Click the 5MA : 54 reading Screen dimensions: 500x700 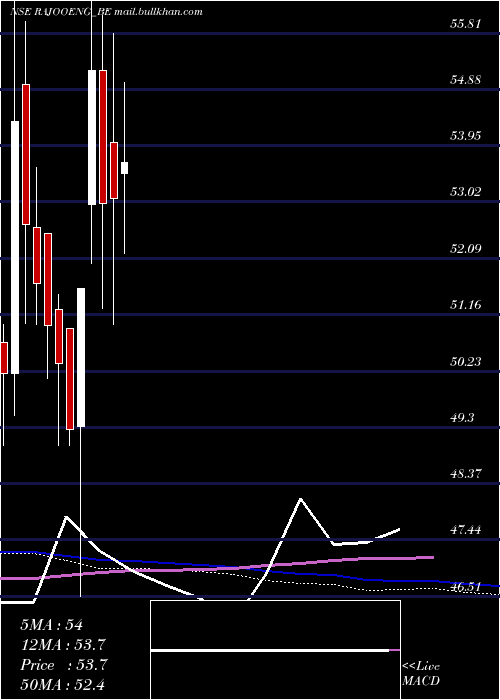click(x=51, y=625)
